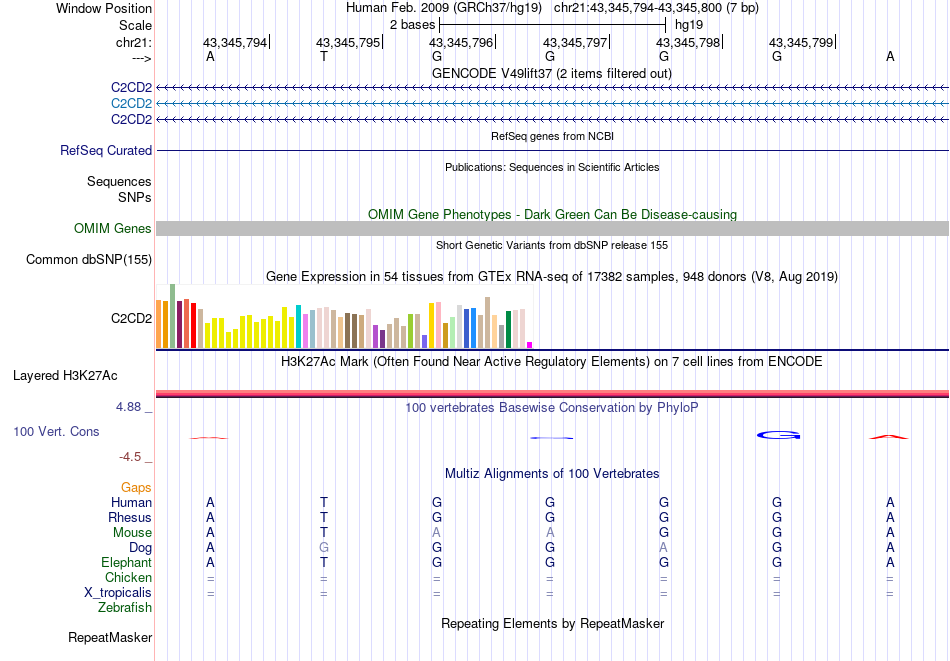The height and width of the screenshot is (661, 950).
Task: Click the Human alignment row label
Action: tap(131, 503)
